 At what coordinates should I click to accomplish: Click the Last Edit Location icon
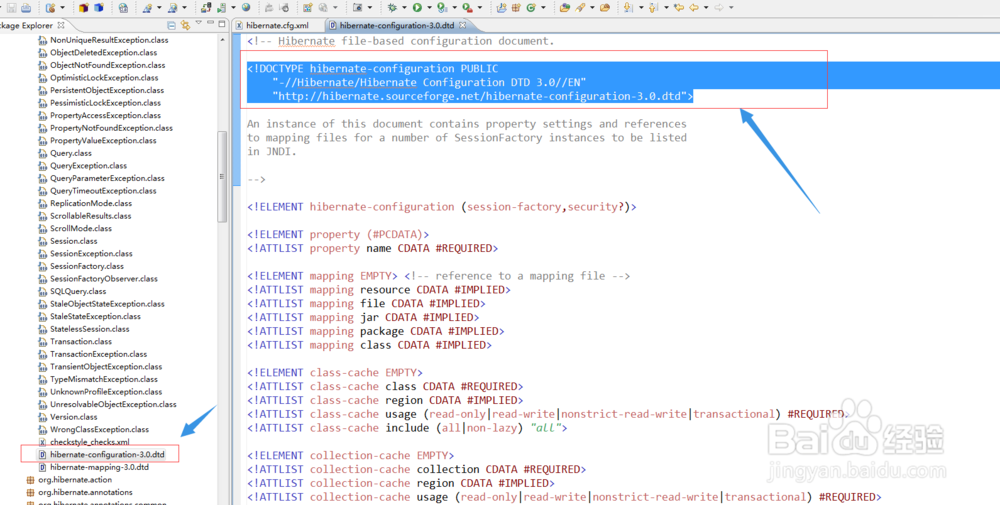pyautogui.click(x=679, y=8)
